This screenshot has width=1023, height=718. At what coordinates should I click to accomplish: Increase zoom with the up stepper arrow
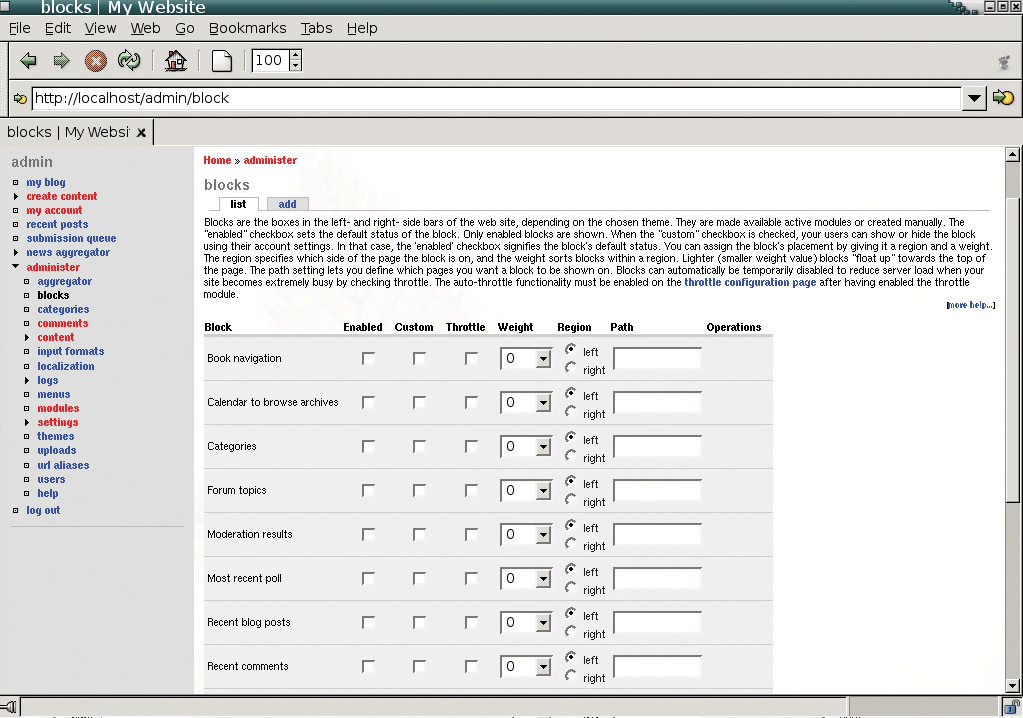point(296,55)
